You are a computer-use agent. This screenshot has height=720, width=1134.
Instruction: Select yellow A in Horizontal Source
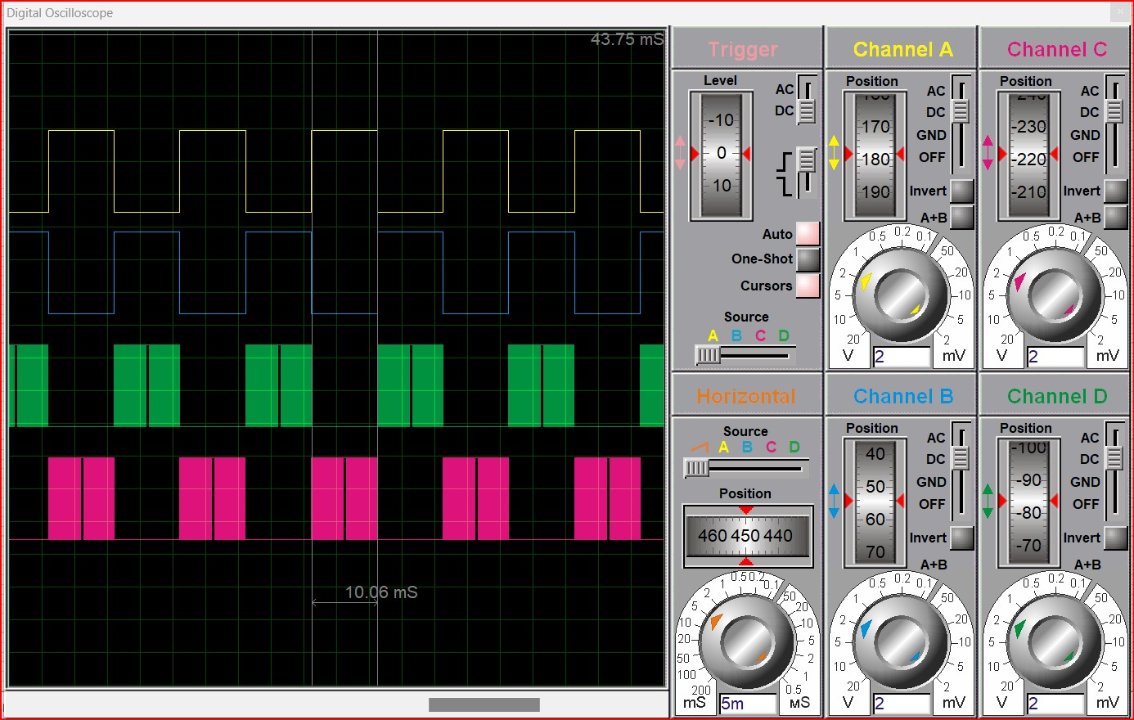pos(723,447)
